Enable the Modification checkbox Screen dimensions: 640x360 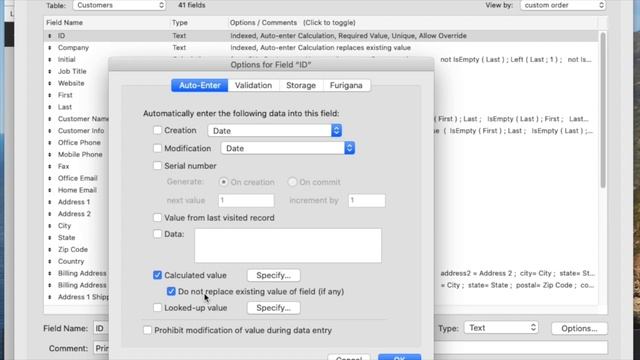click(x=157, y=148)
